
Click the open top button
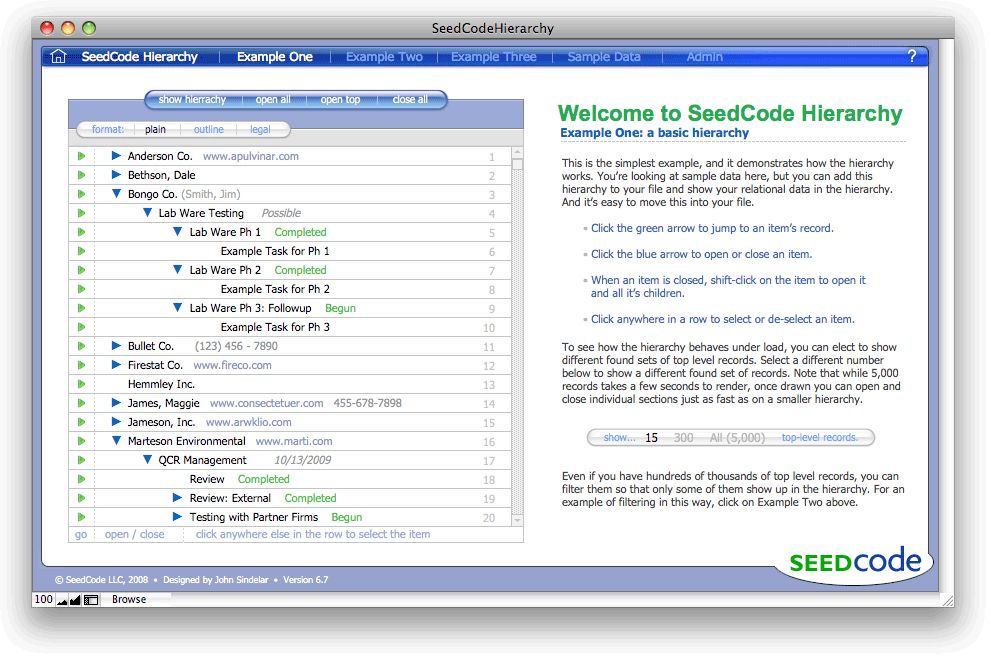340,100
